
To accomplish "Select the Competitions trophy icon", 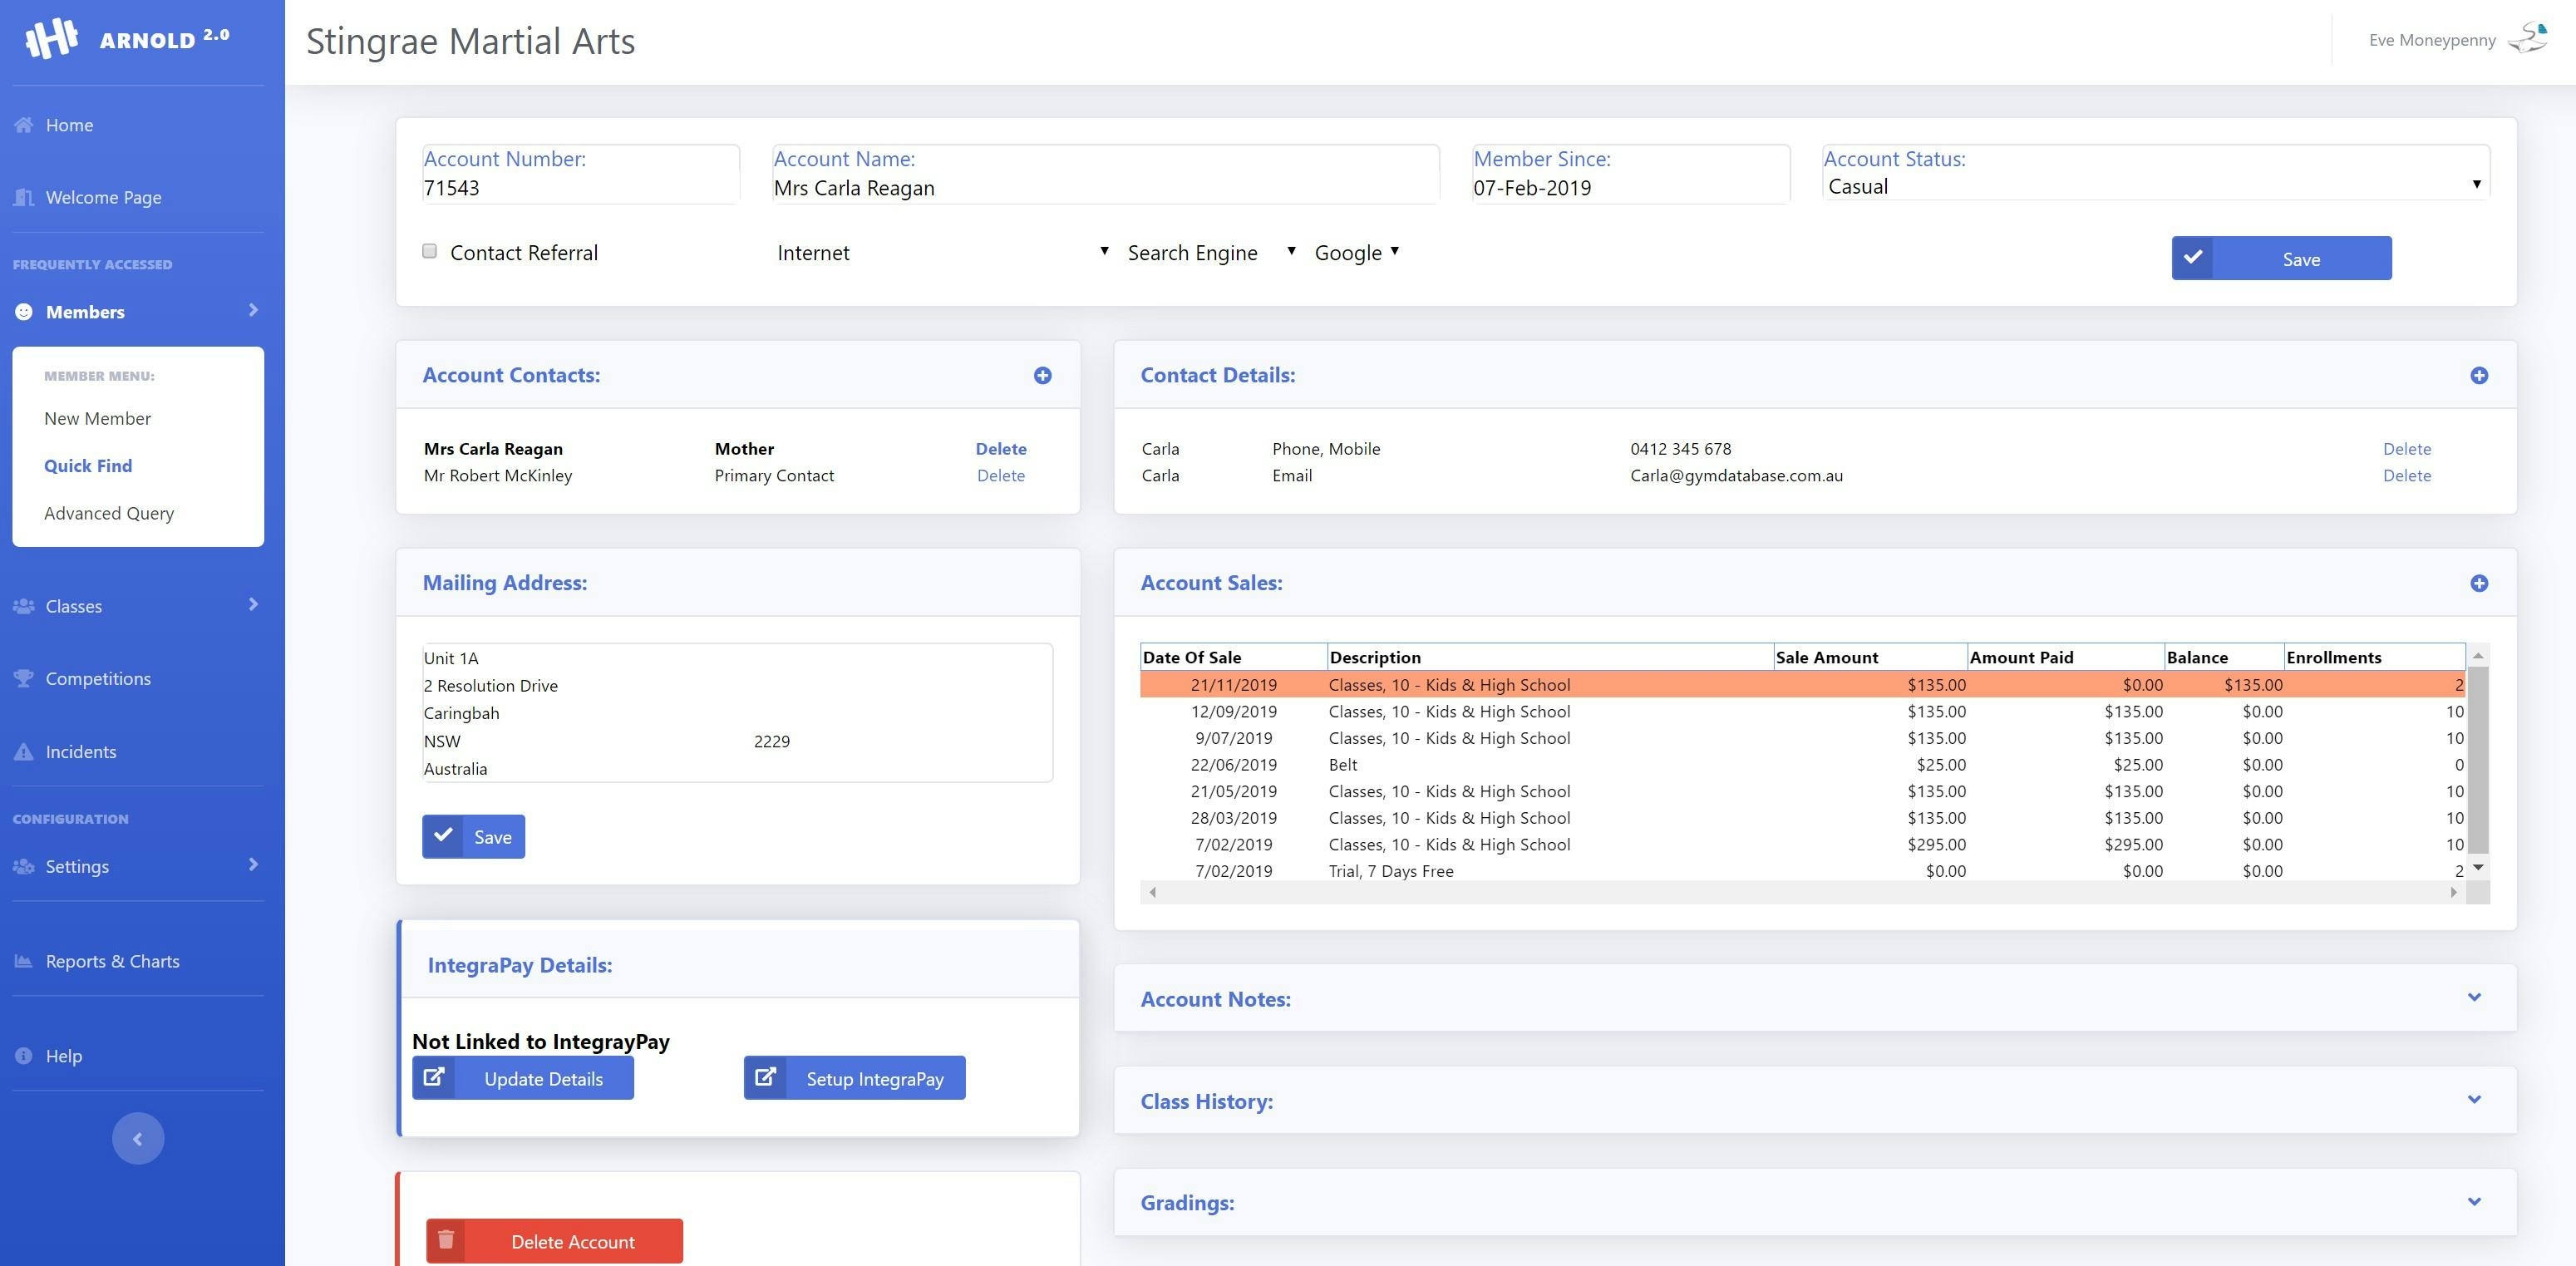I will tap(23, 678).
